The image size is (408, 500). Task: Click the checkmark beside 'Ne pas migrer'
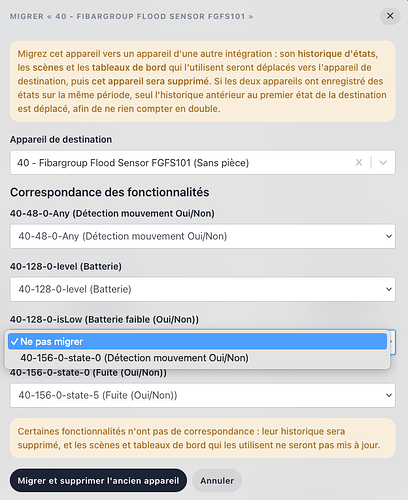coord(14,342)
